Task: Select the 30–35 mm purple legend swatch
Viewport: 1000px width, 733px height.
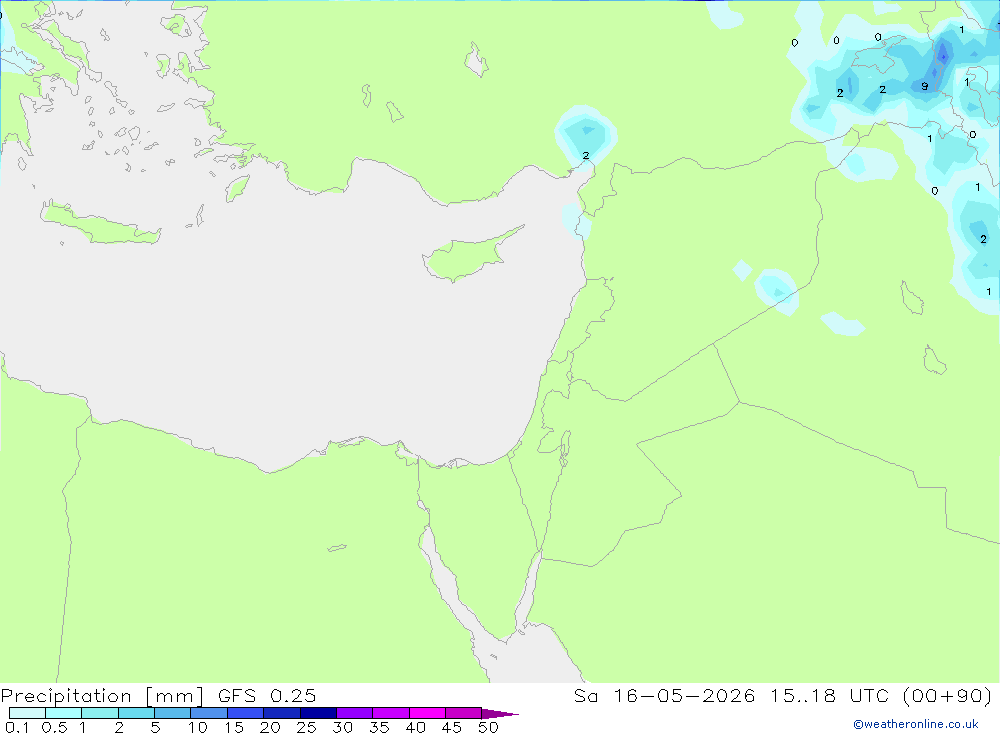Action: [354, 713]
